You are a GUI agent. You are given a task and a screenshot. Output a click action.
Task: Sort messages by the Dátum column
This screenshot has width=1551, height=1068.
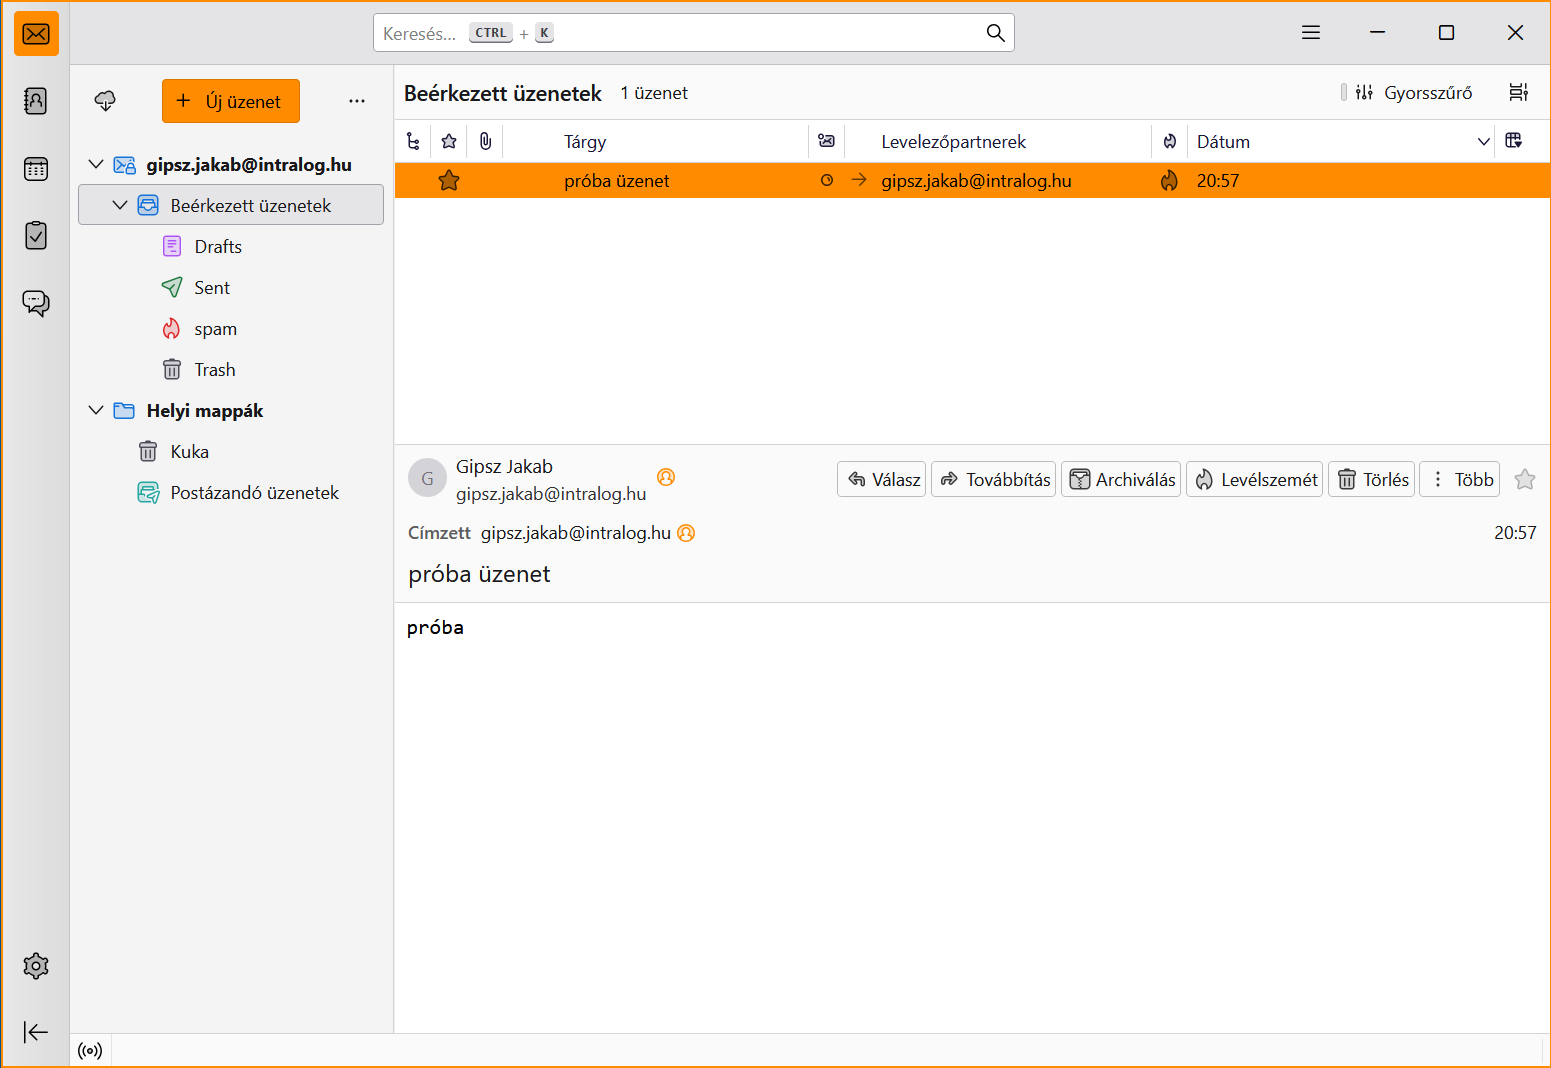1320,142
